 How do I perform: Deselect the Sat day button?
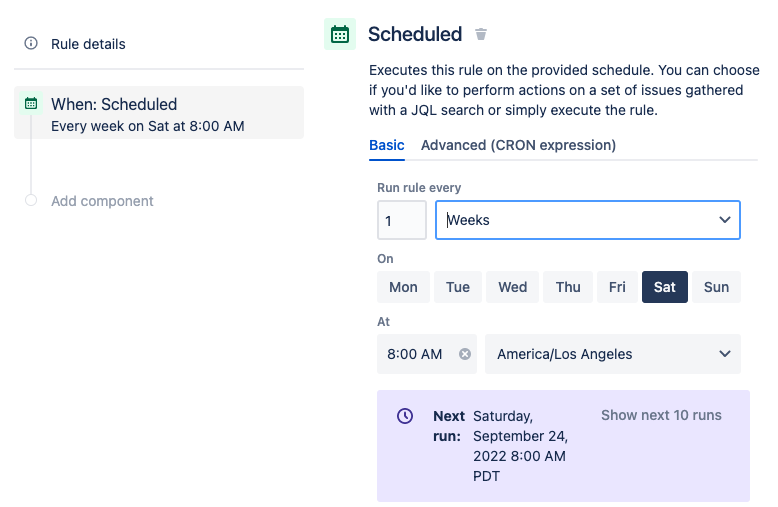(665, 287)
